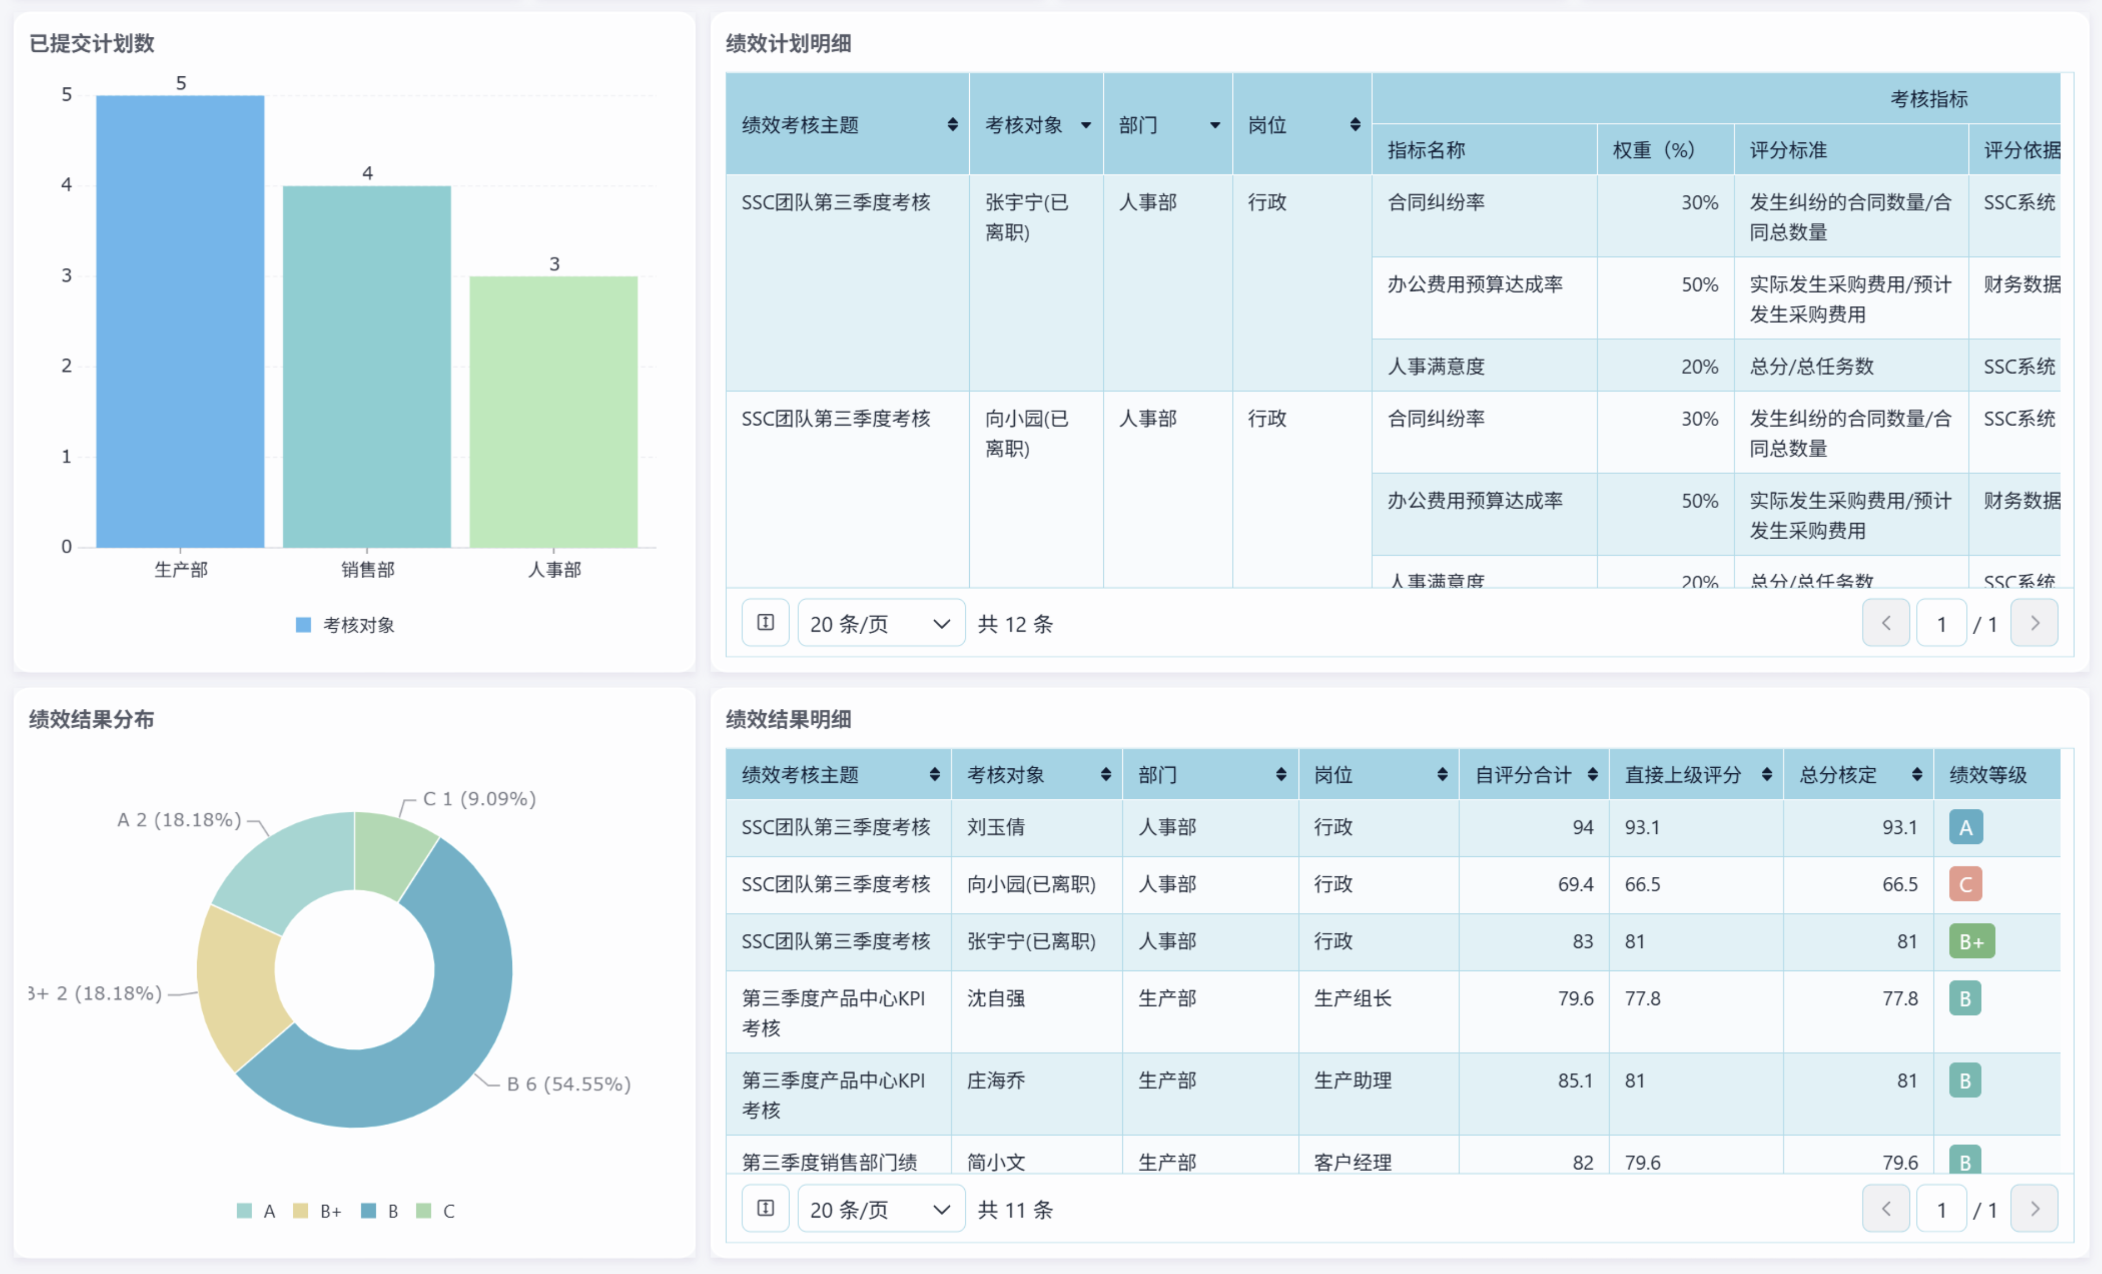The height and width of the screenshot is (1274, 2102).
Task: Click 刘玉倩 name in results table
Action: (x=996, y=827)
